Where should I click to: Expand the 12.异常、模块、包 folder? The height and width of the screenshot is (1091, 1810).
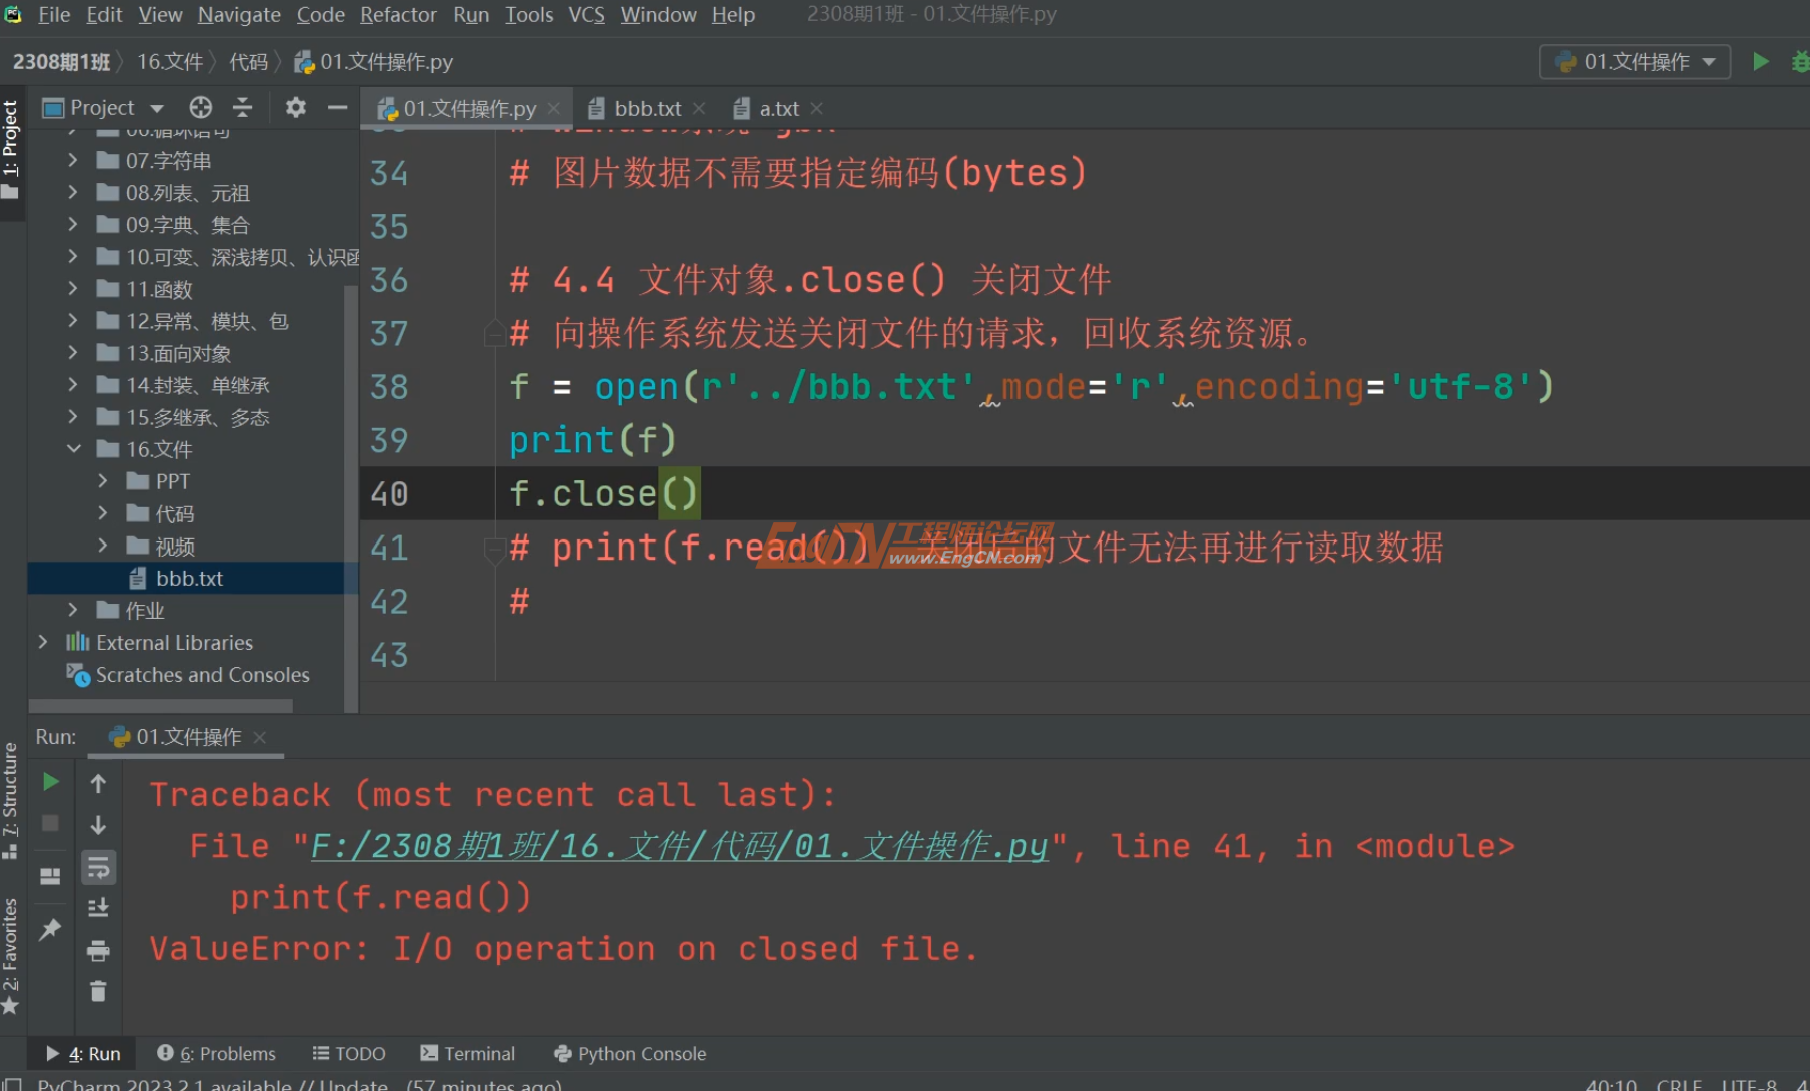(72, 320)
